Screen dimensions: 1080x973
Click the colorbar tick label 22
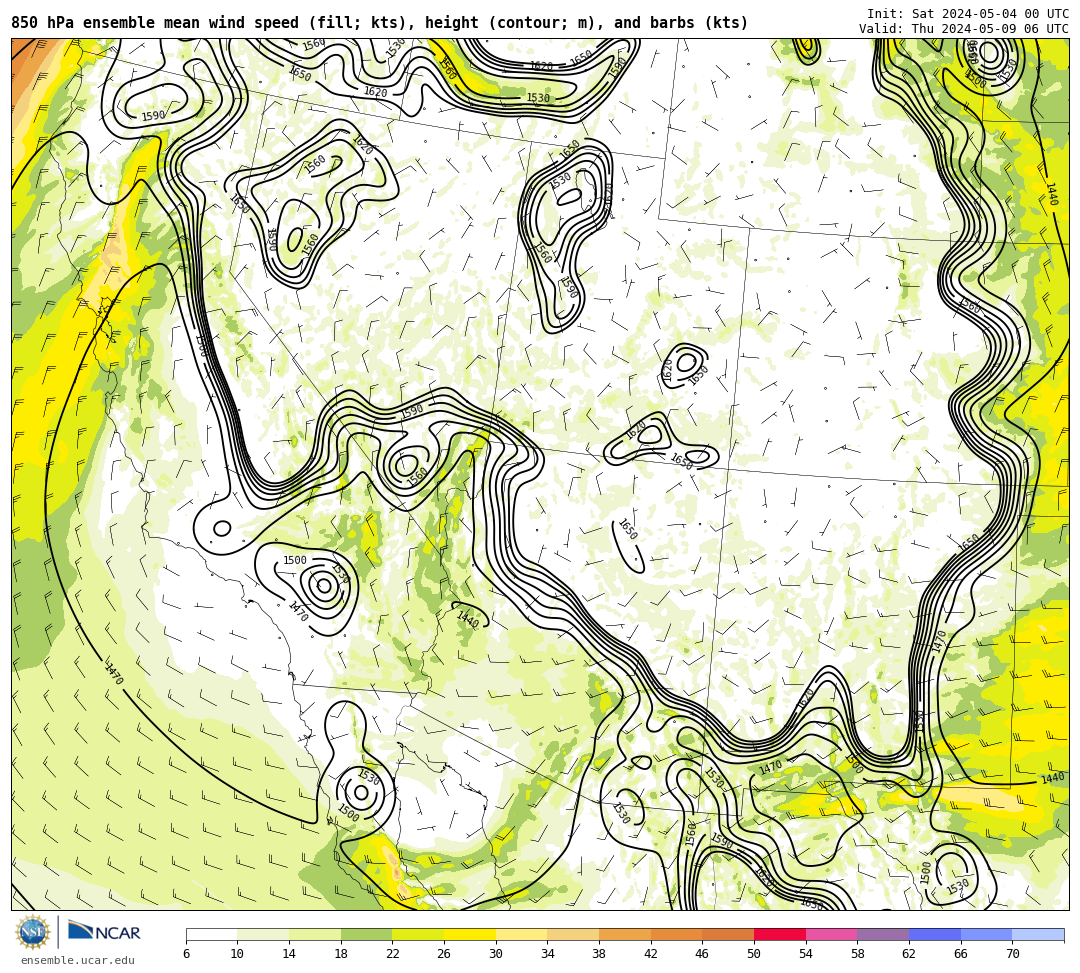pyautogui.click(x=393, y=954)
